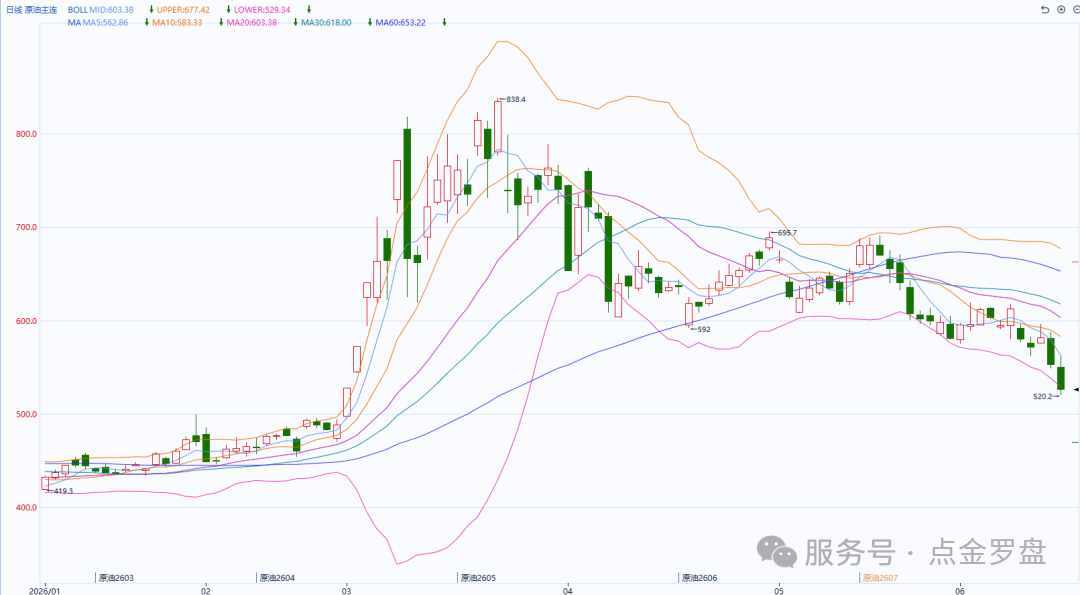This screenshot has width=1080, height=595.
Task: Click the 原油2604 contract marker
Action: tap(278, 578)
